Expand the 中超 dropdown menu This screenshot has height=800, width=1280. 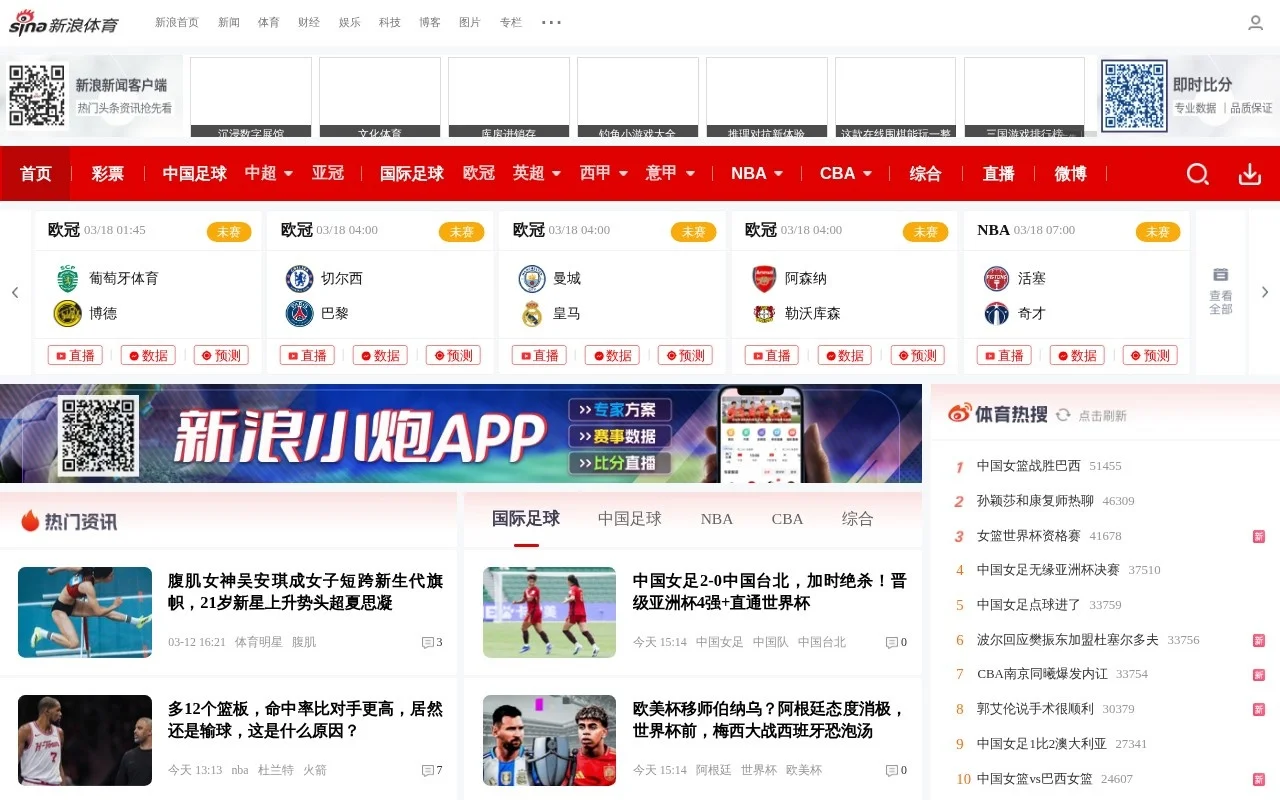tap(268, 174)
